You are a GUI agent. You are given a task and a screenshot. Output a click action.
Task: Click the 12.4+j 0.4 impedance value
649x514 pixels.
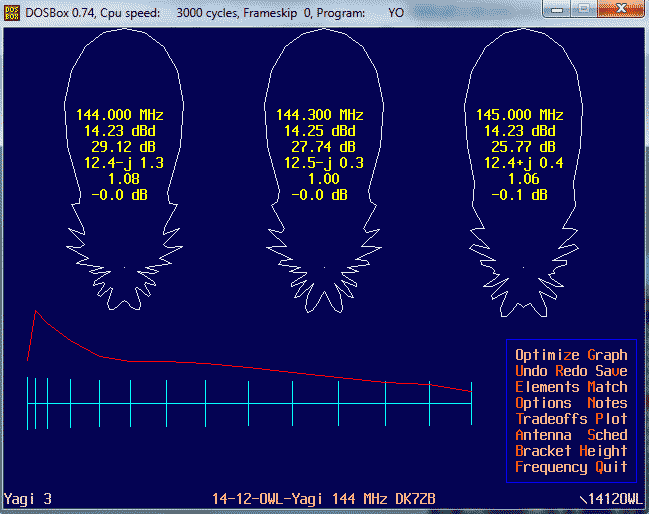(x=524, y=163)
